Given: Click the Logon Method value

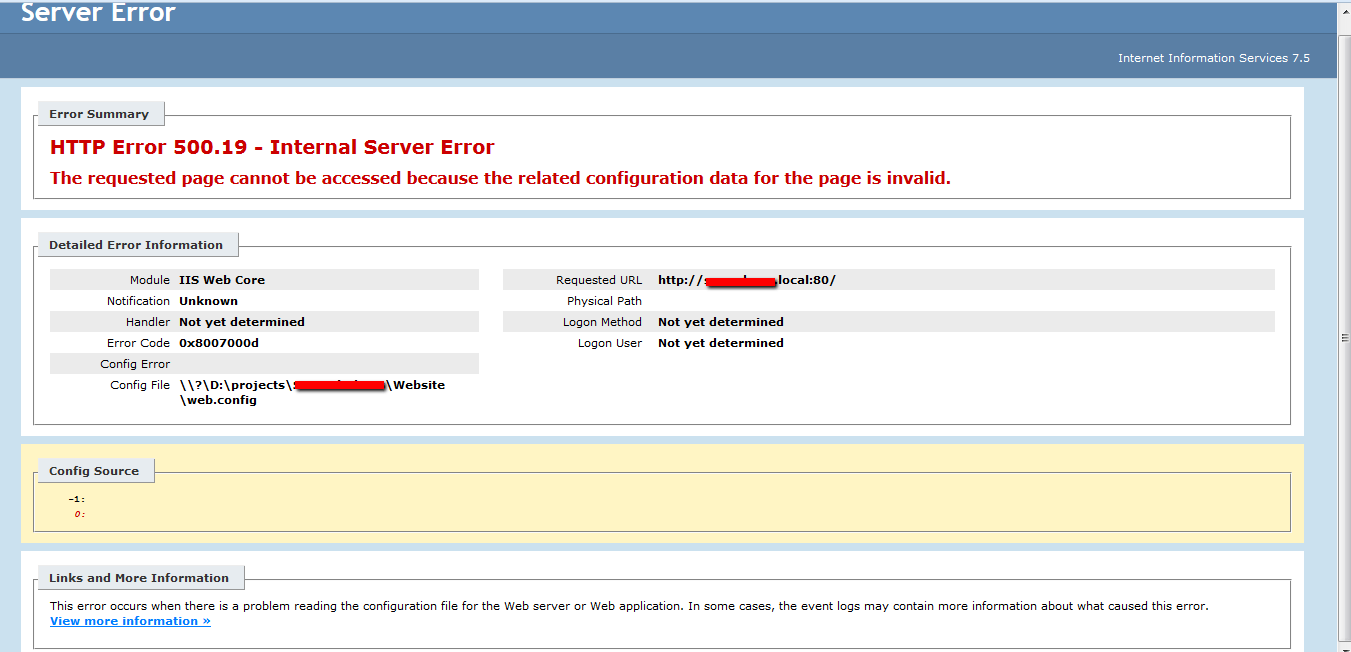Looking at the screenshot, I should pyautogui.click(x=720, y=322).
